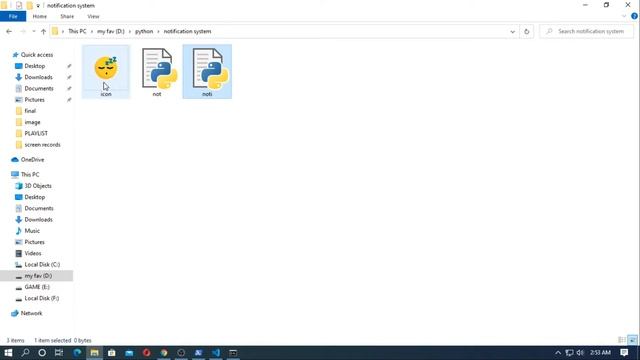Open Videos under This PC

point(33,253)
